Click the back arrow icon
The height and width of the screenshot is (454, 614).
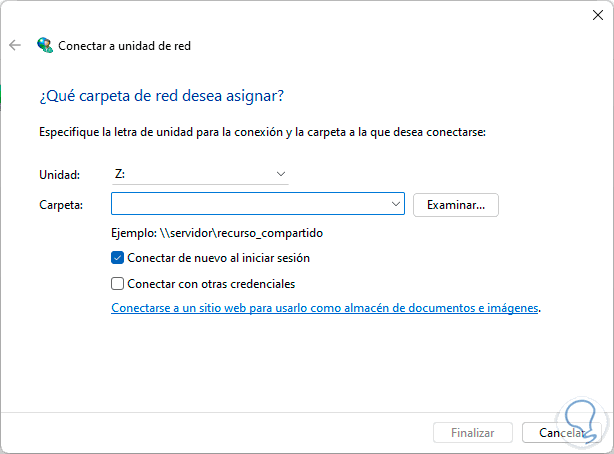click(x=15, y=45)
